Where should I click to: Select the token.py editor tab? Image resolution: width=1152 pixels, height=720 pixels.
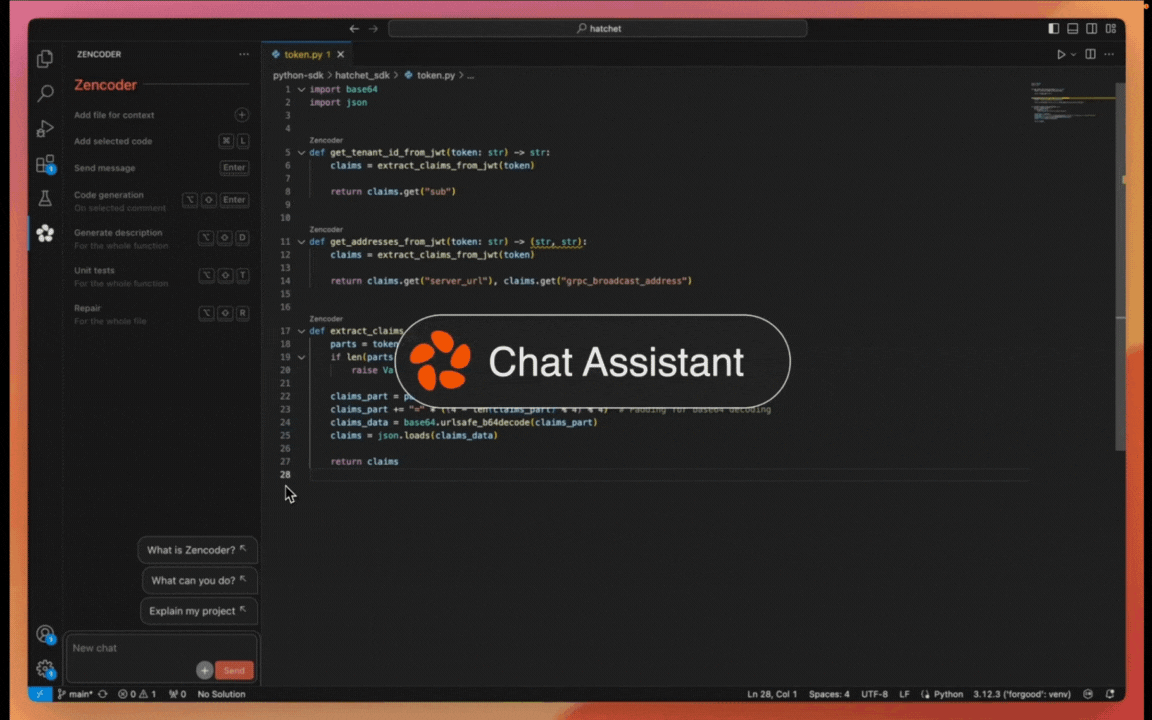click(305, 55)
